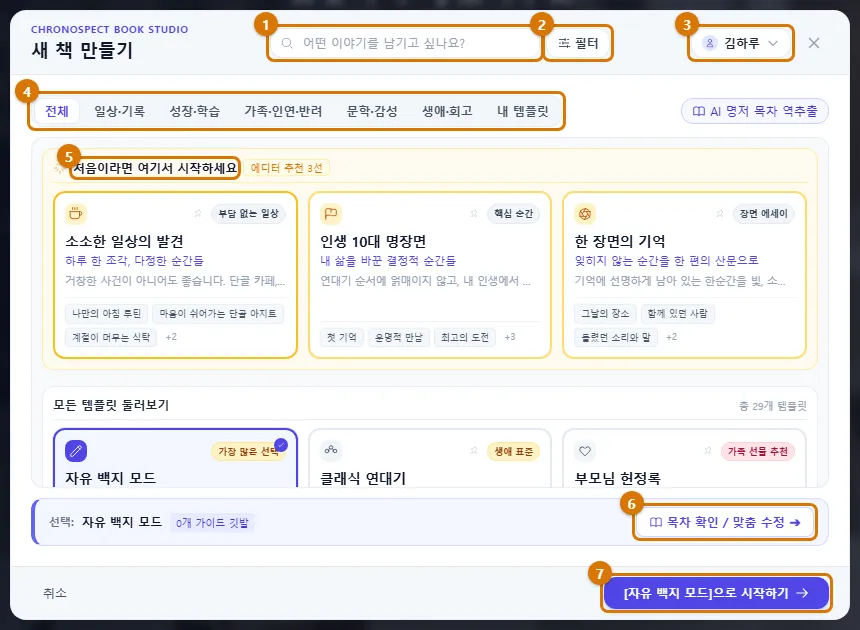This screenshot has width=860, height=630.
Task: Switch to the 생애·회고 tab
Action: coord(447,111)
